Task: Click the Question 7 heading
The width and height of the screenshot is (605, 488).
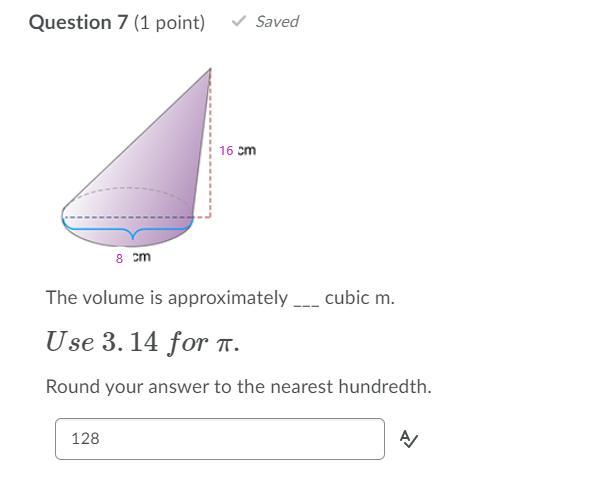Action: pyautogui.click(x=78, y=22)
